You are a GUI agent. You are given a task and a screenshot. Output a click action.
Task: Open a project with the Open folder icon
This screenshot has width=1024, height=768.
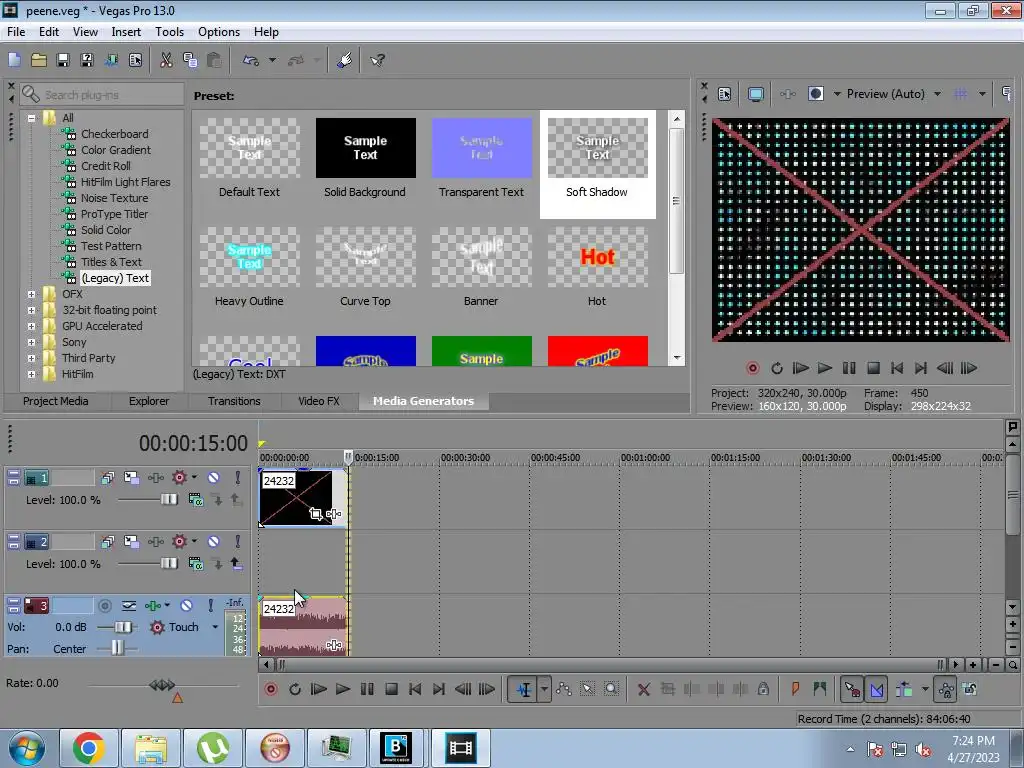[x=39, y=60]
